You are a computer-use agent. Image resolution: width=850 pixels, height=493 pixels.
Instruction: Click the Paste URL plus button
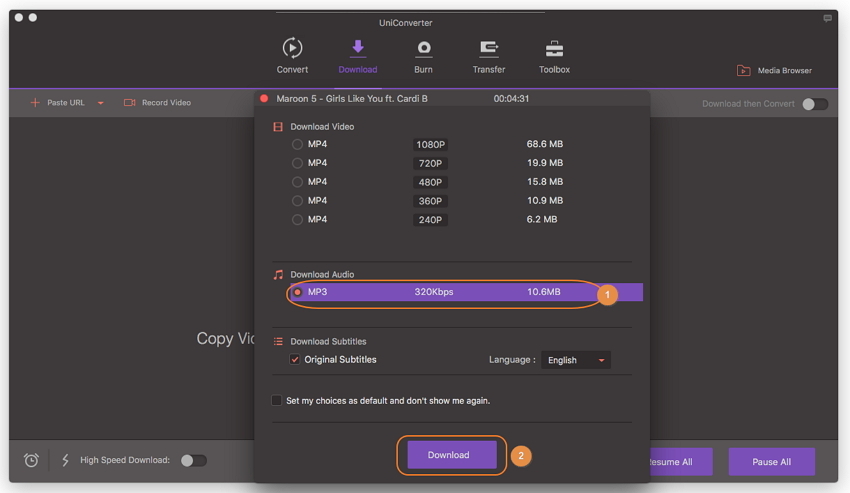pos(35,103)
